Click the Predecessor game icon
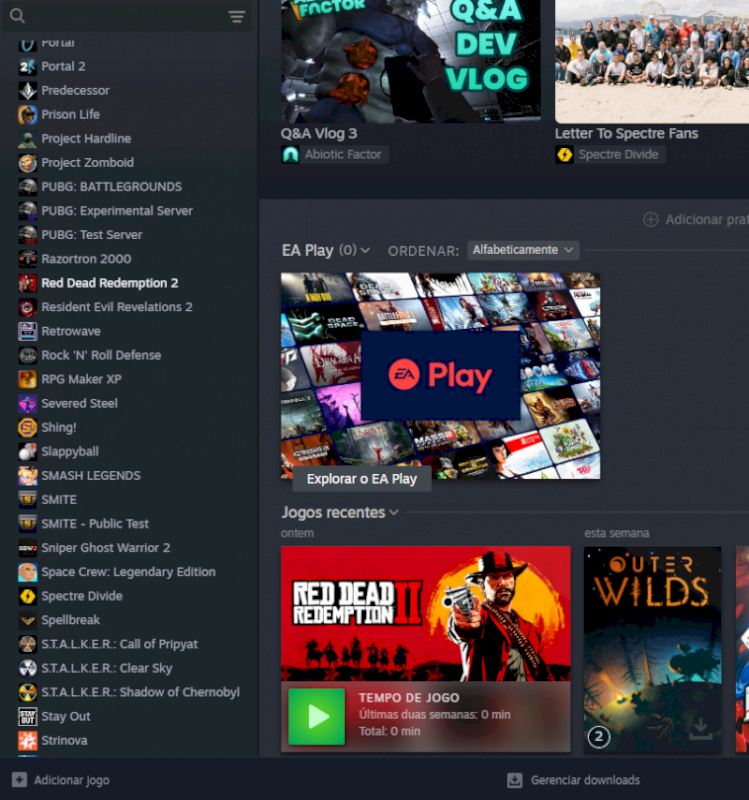This screenshot has height=800, width=749. pyautogui.click(x=28, y=90)
